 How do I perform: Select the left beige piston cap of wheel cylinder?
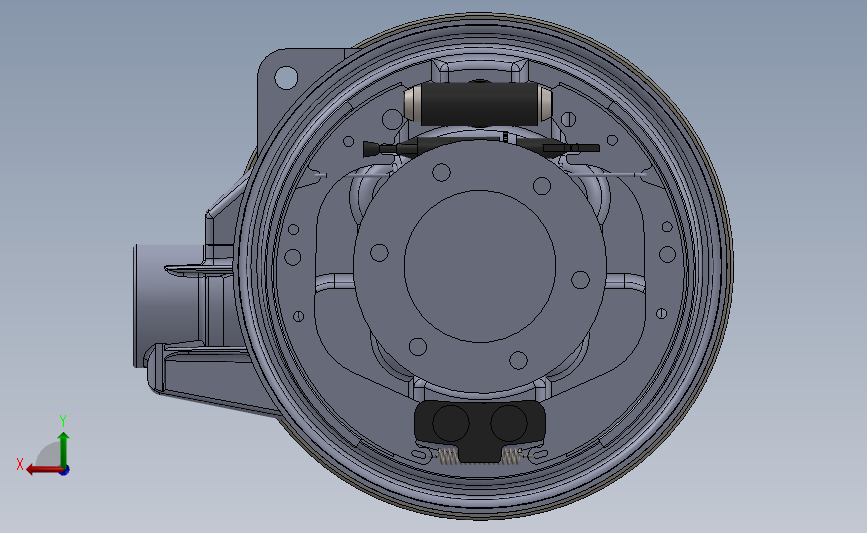[412, 103]
